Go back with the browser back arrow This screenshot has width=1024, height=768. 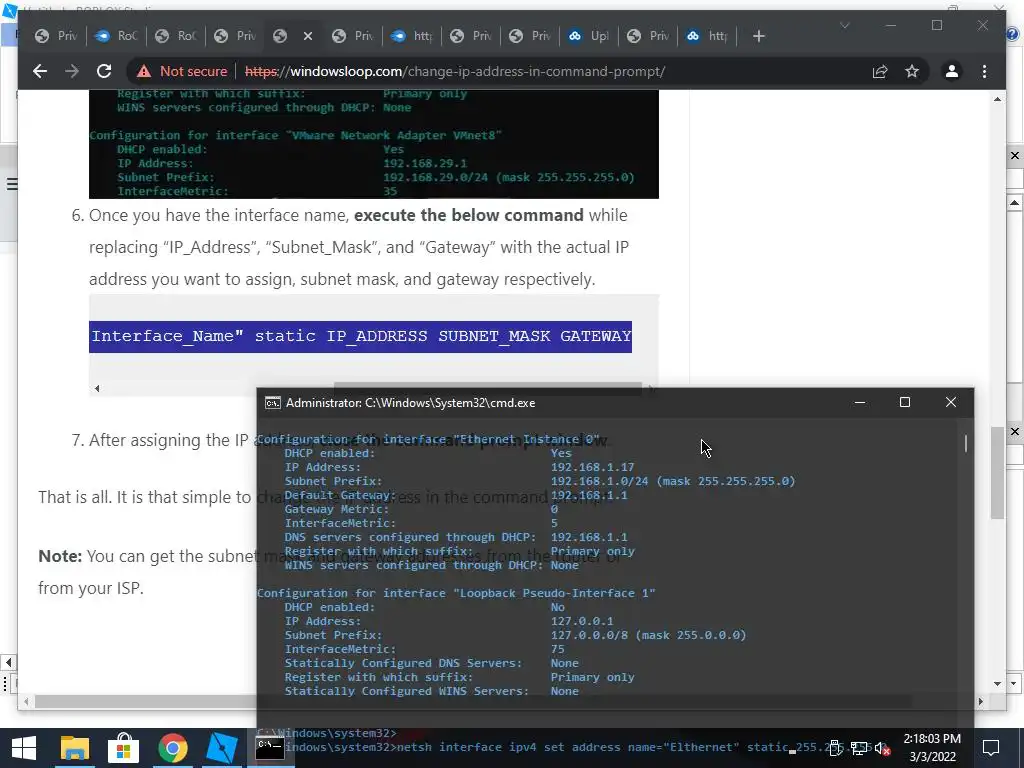pos(40,71)
